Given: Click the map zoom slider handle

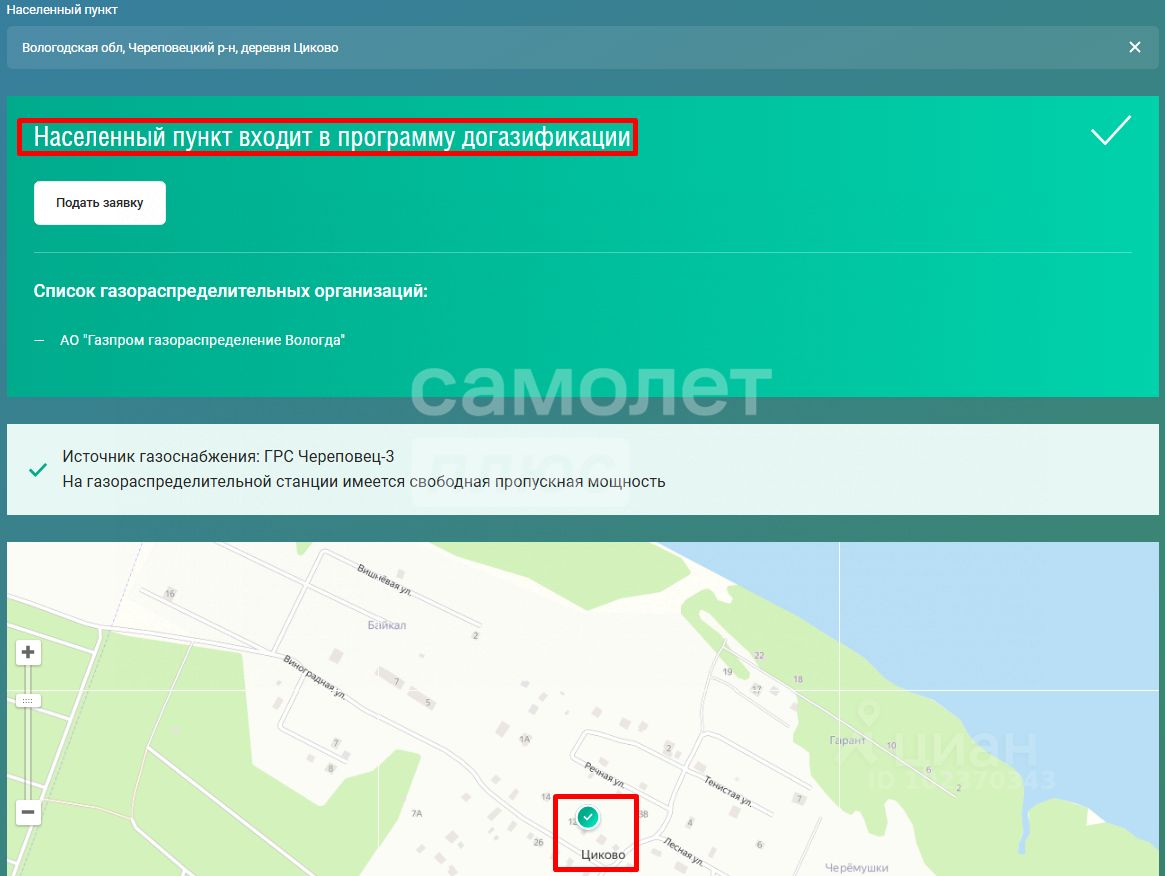Looking at the screenshot, I should coord(27,701).
